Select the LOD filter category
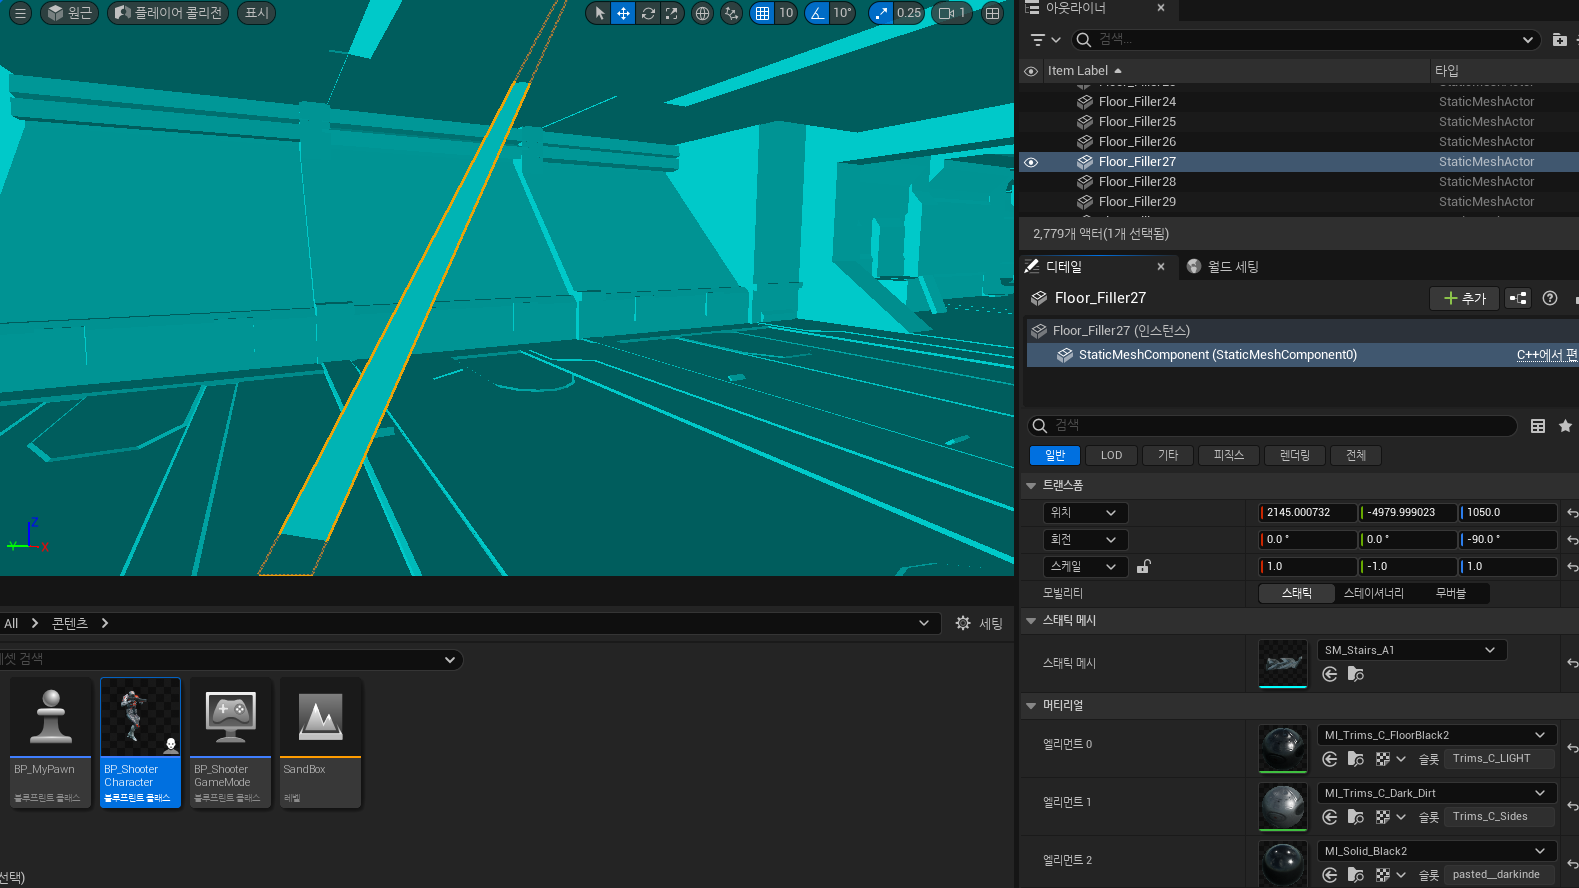Screen dimensions: 1579x888 (1111, 456)
